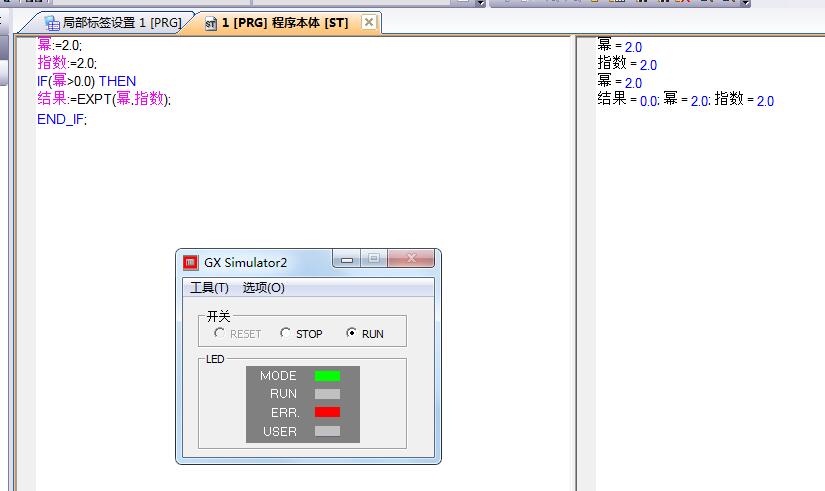Open the 工具(T) menu in GX Simulator2
825x491 pixels.
[x=209, y=288]
